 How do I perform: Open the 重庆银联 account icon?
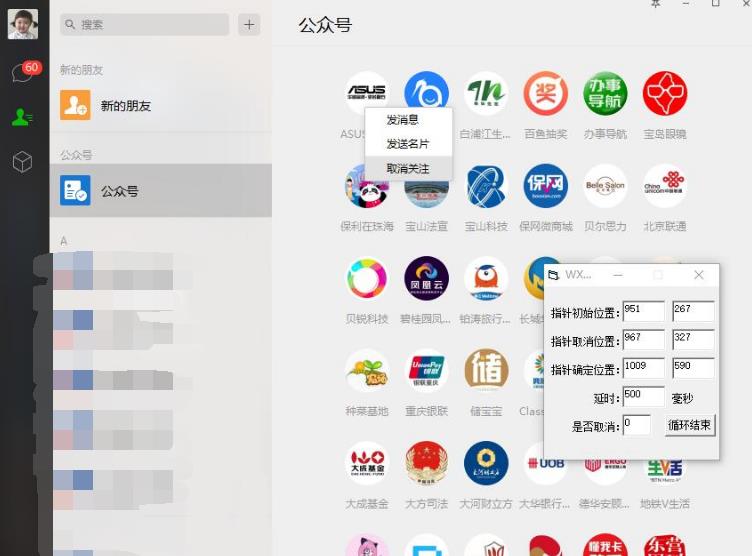pyautogui.click(x=426, y=371)
